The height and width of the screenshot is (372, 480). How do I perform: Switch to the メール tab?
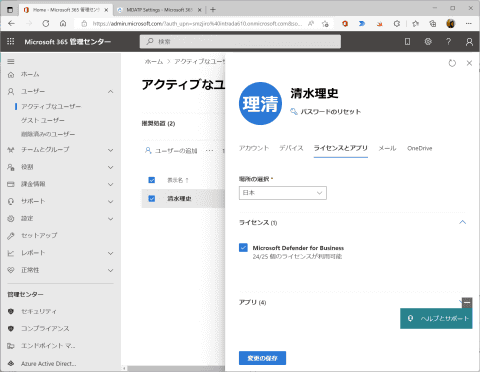[x=387, y=148]
